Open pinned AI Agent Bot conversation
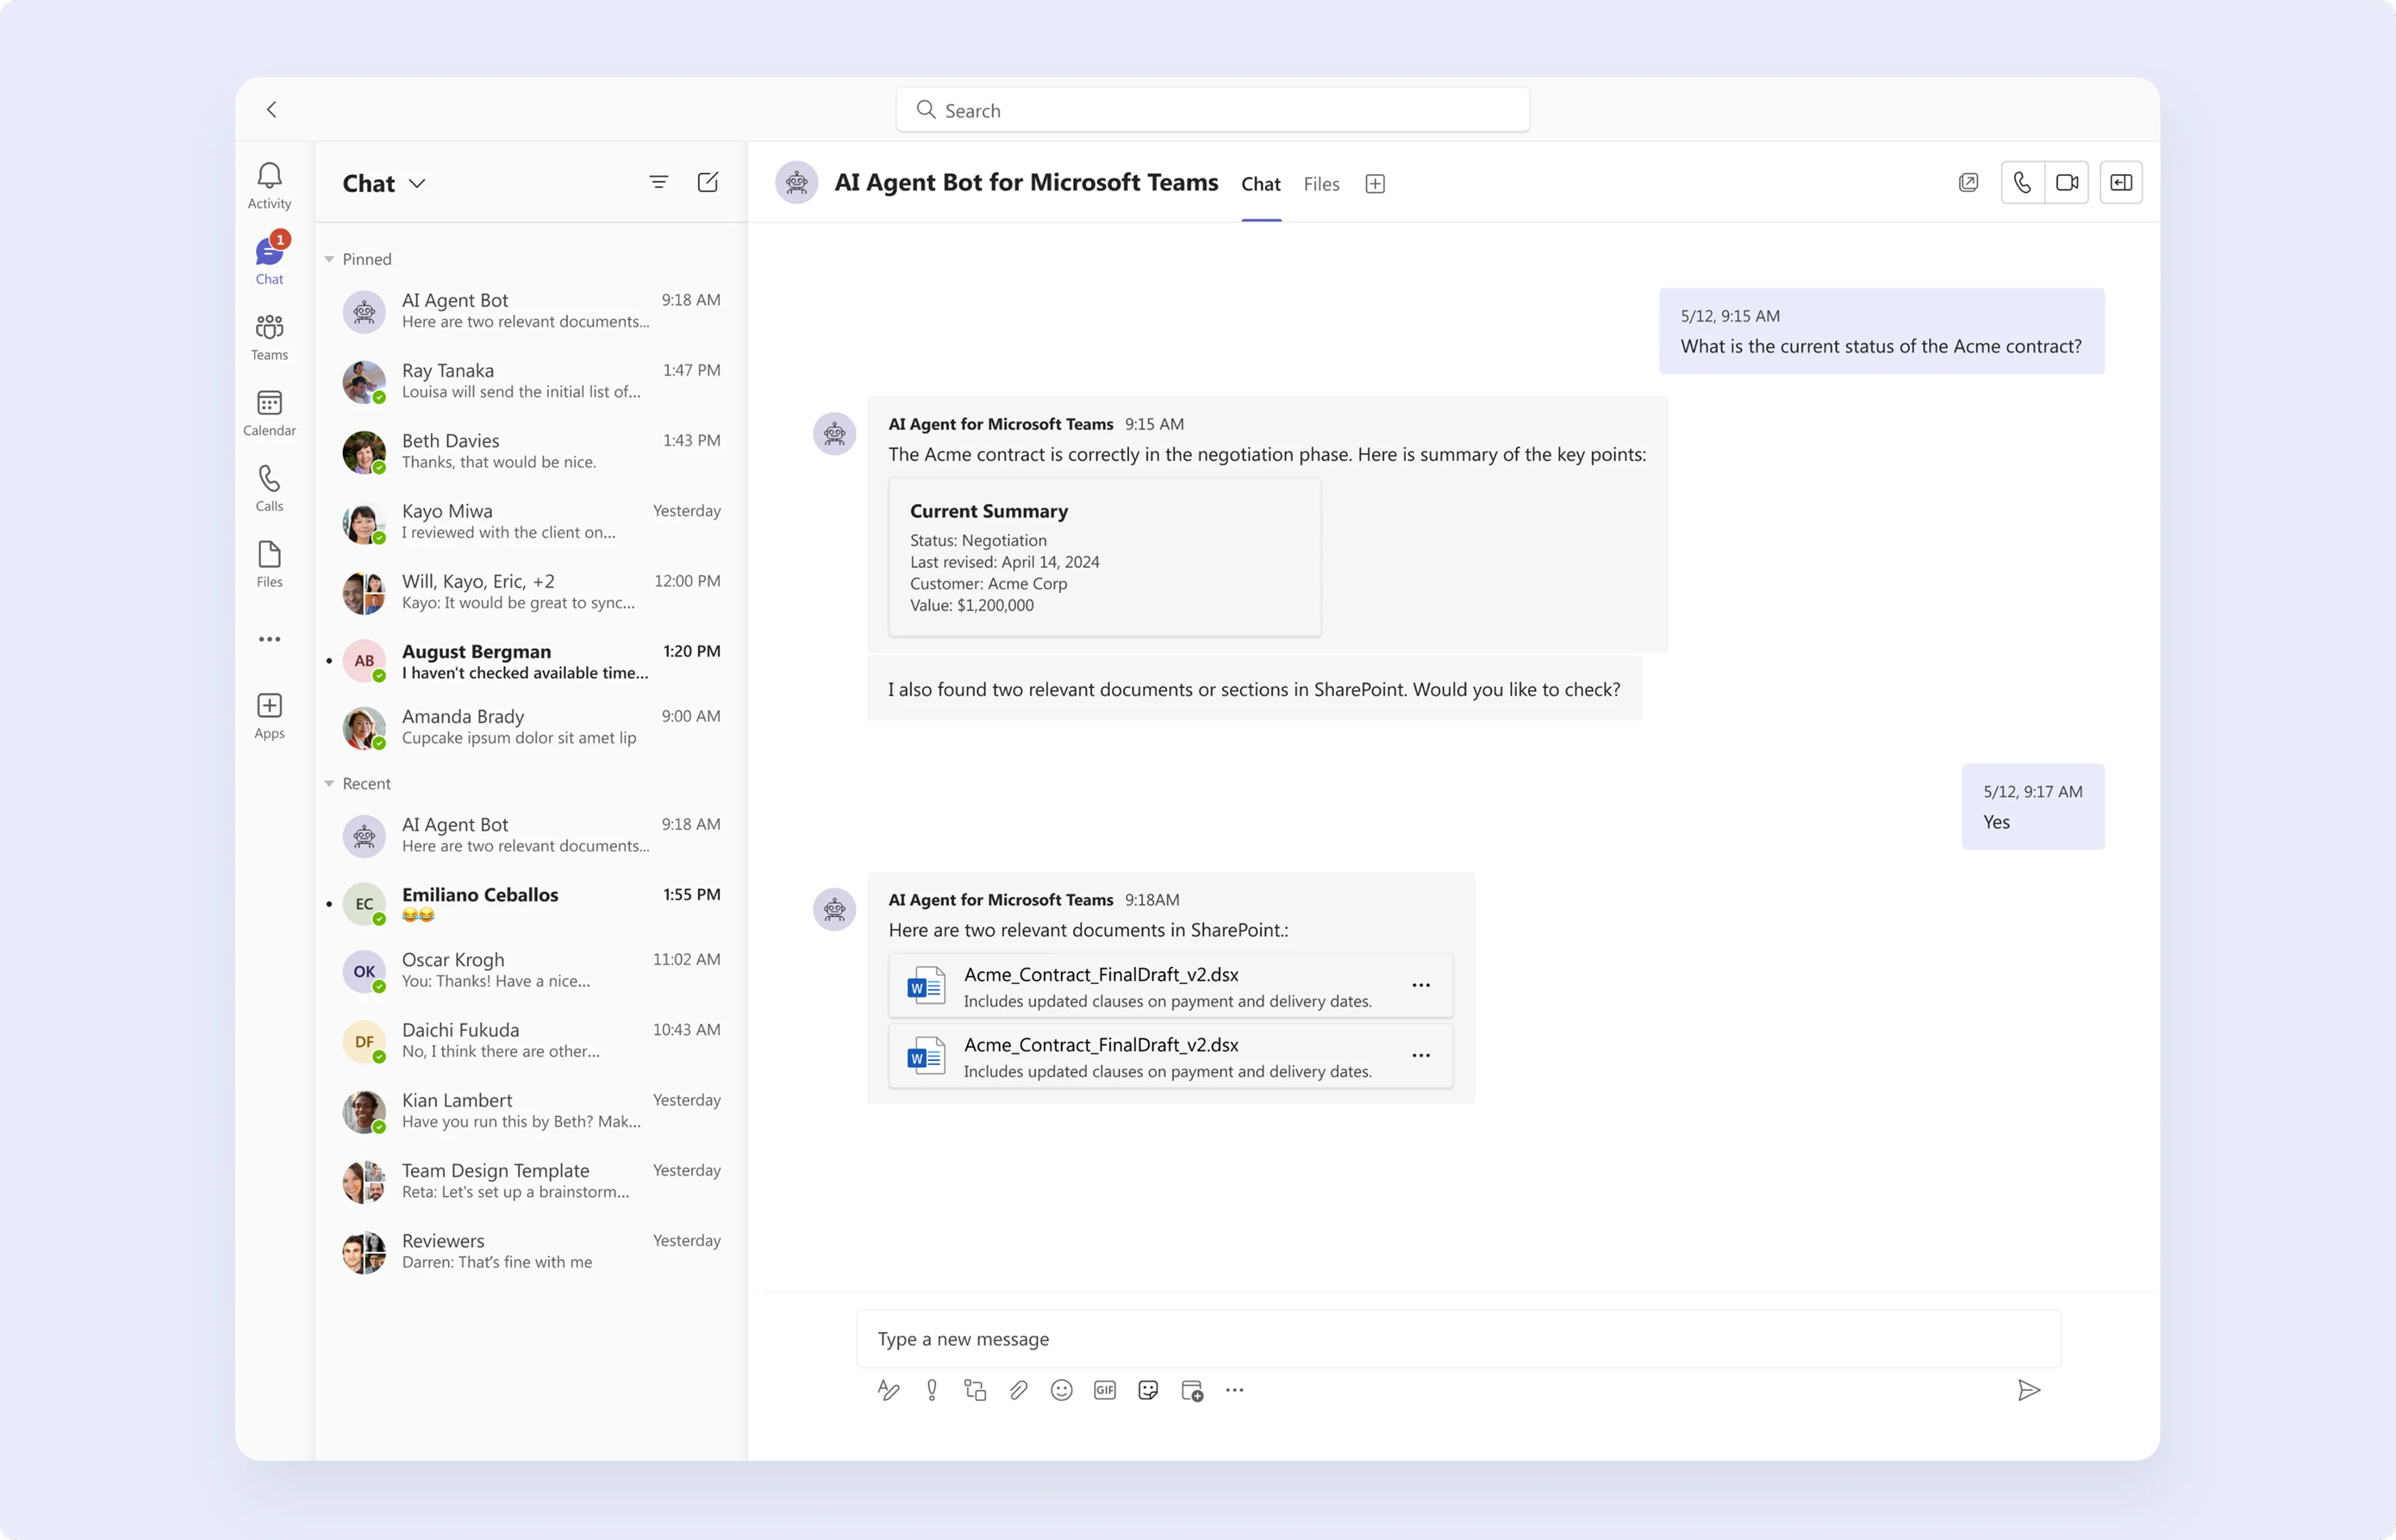The image size is (2396, 1540). tap(531, 311)
